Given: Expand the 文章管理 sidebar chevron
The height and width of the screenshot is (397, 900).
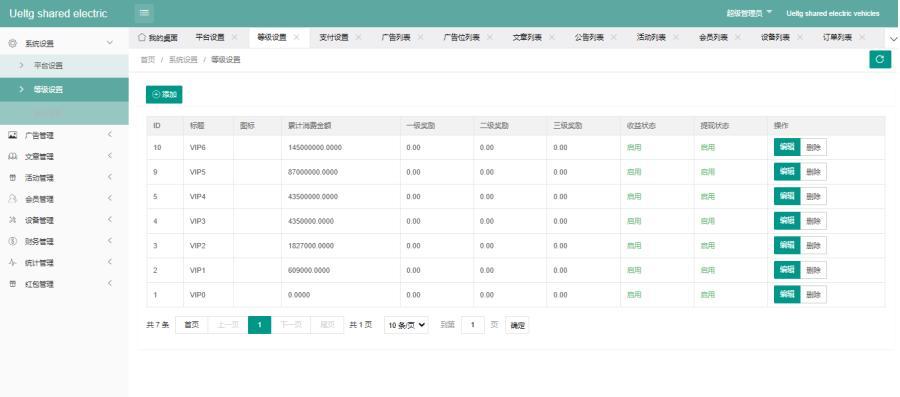Looking at the screenshot, I should [x=110, y=156].
